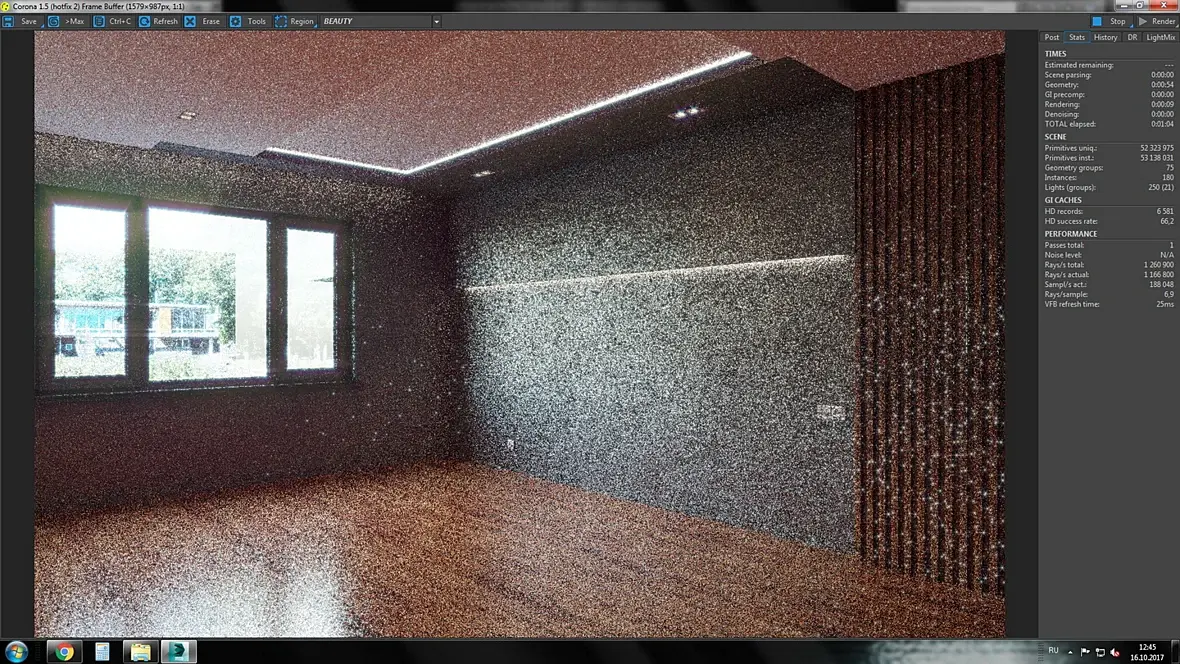Image resolution: width=1180 pixels, height=664 pixels.
Task: Switch to 3ds Max taskbar window
Action: click(178, 651)
